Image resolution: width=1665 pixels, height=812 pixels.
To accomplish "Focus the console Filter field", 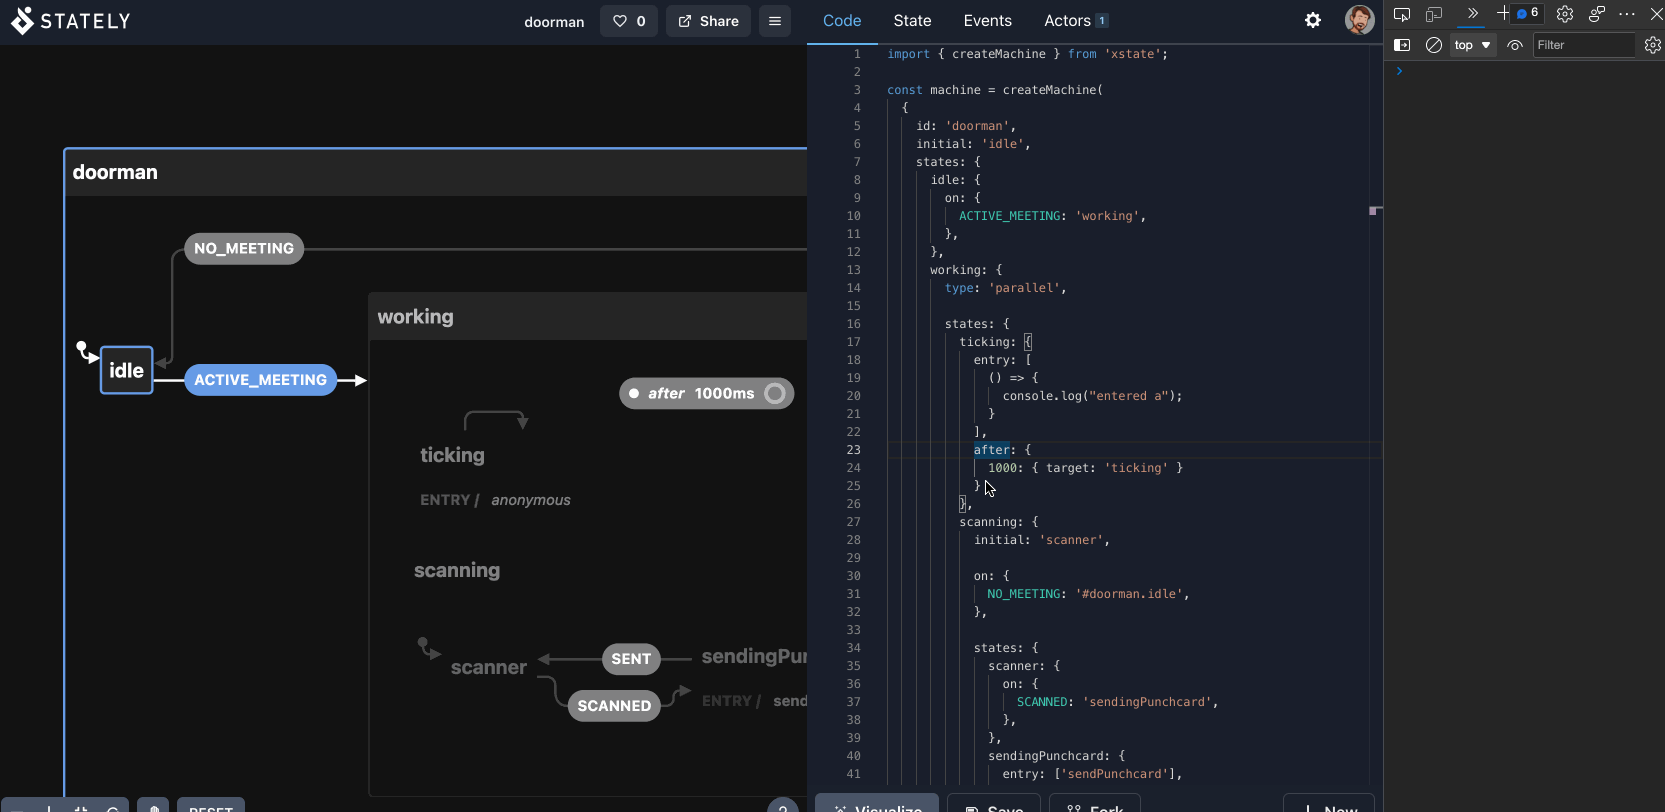I will 1584,45.
